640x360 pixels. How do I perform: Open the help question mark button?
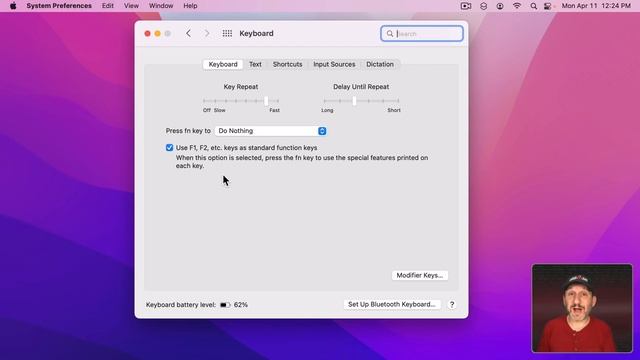452,304
